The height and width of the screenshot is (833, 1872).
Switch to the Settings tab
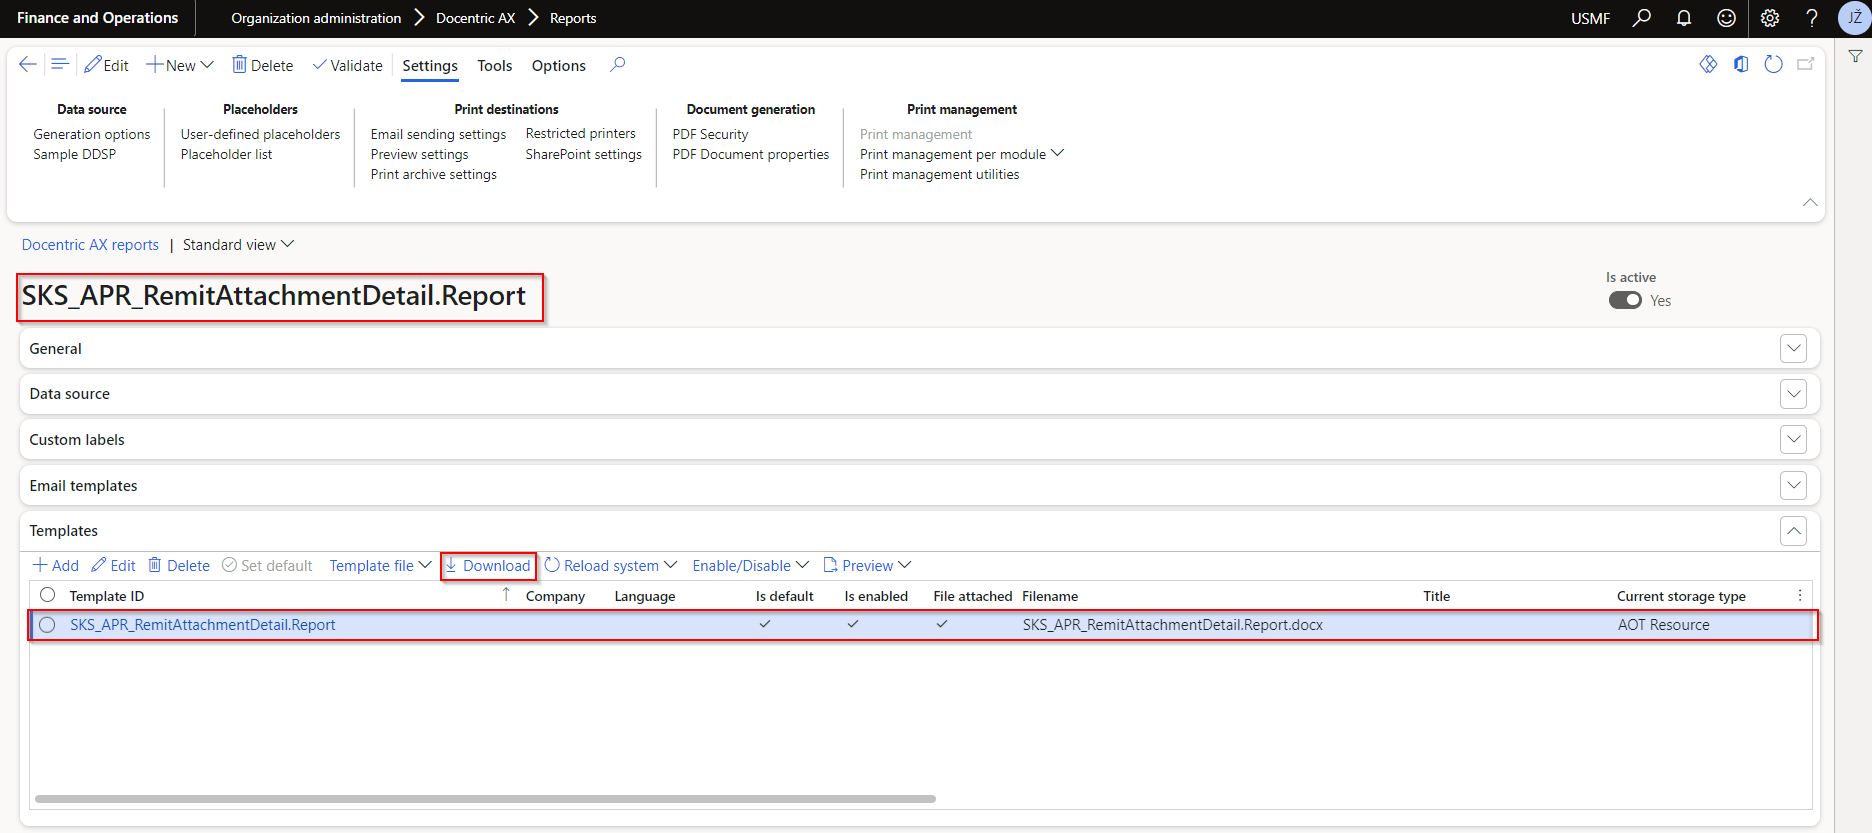(430, 66)
